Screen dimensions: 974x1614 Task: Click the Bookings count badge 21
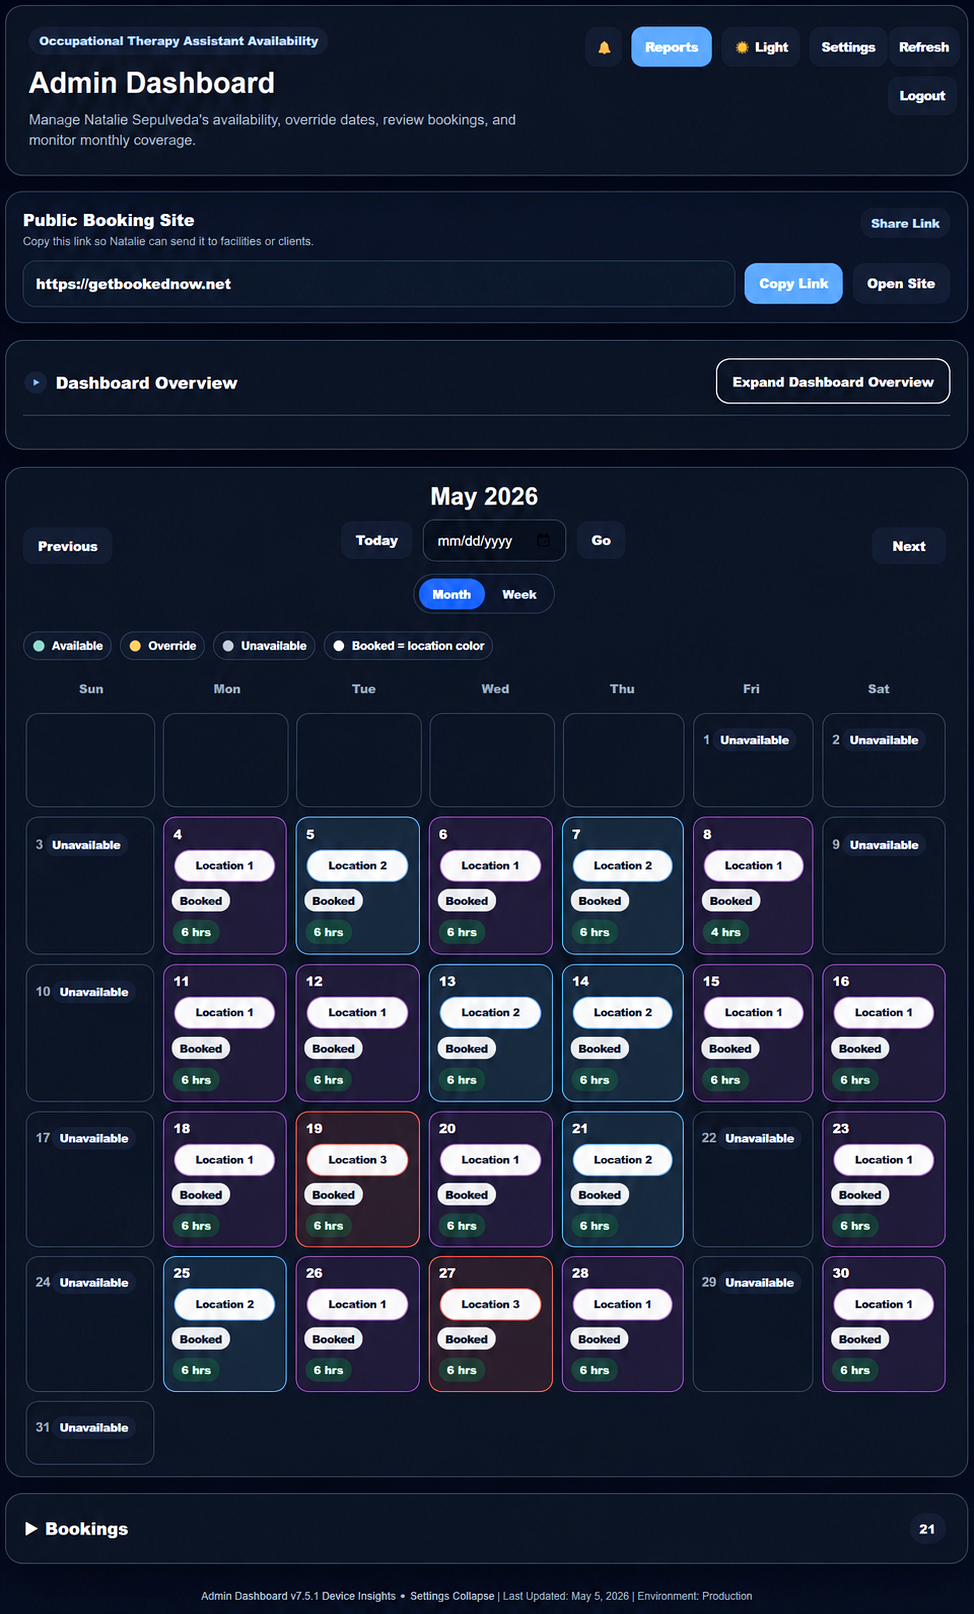click(927, 1529)
